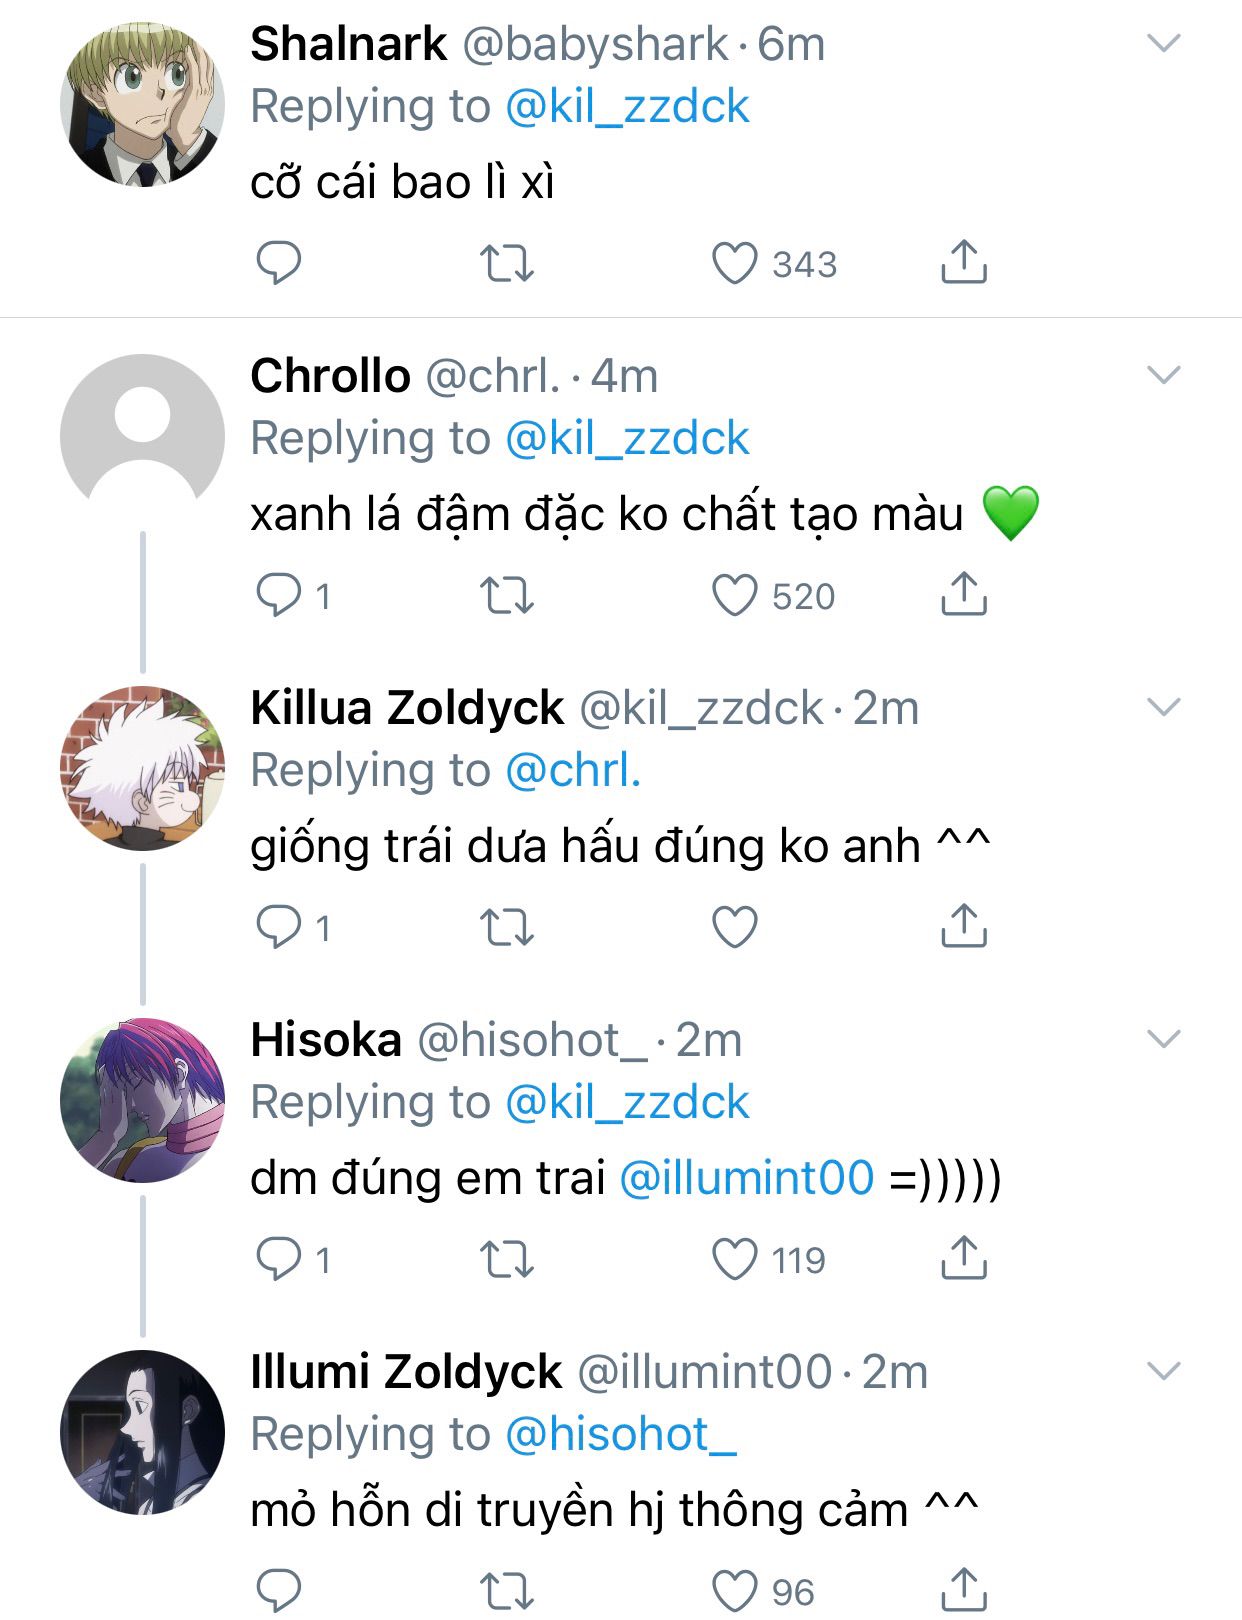
Task: View Hisoka's profile picture
Action: 142,1100
